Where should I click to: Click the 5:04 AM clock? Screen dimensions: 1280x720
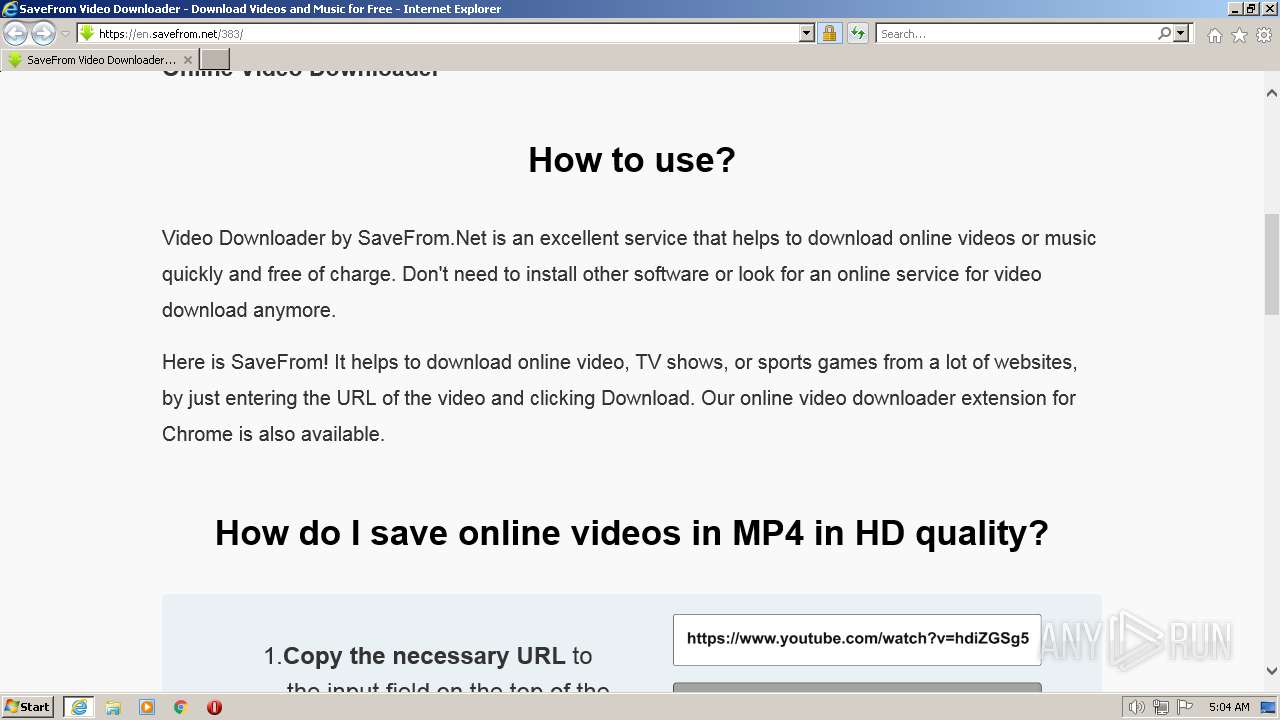point(1229,707)
